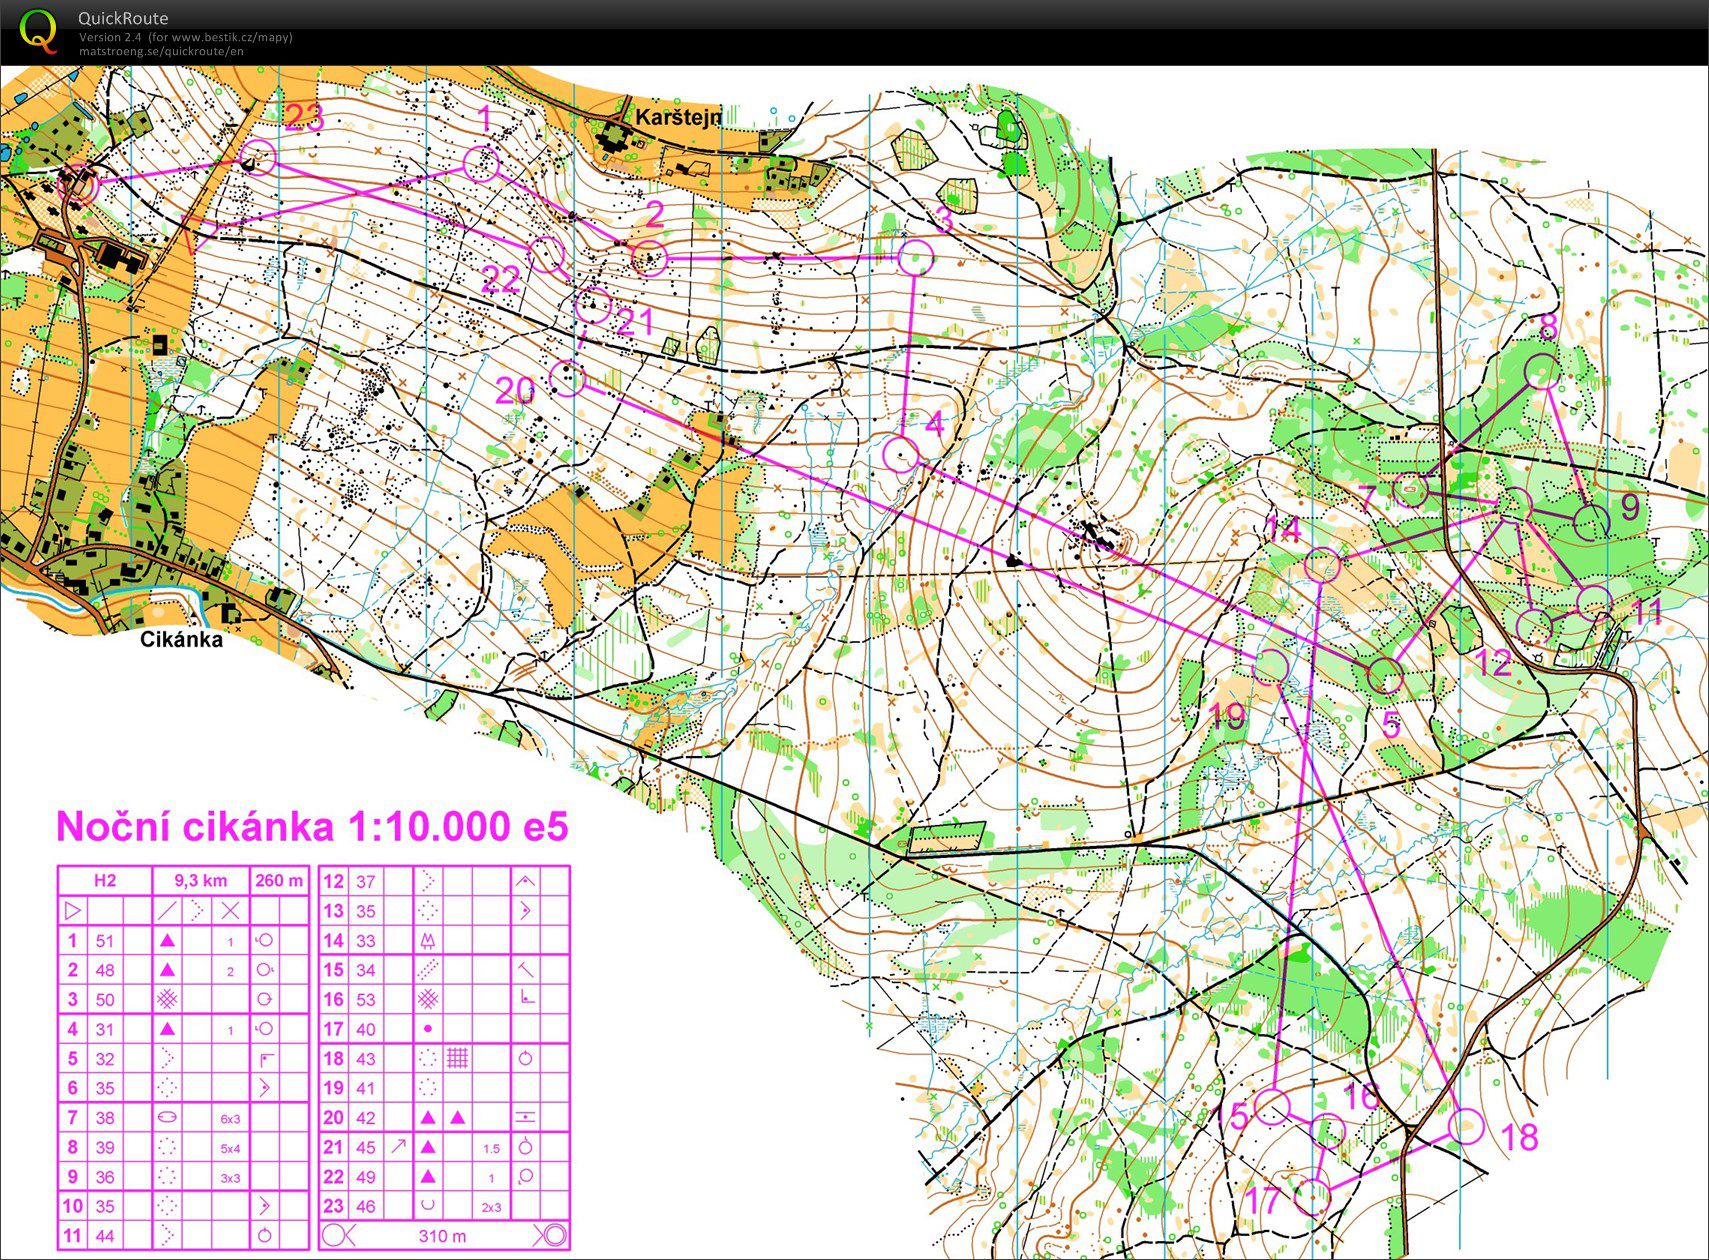Select control circle 2 on the map
1709x1260 pixels.
click(650, 259)
